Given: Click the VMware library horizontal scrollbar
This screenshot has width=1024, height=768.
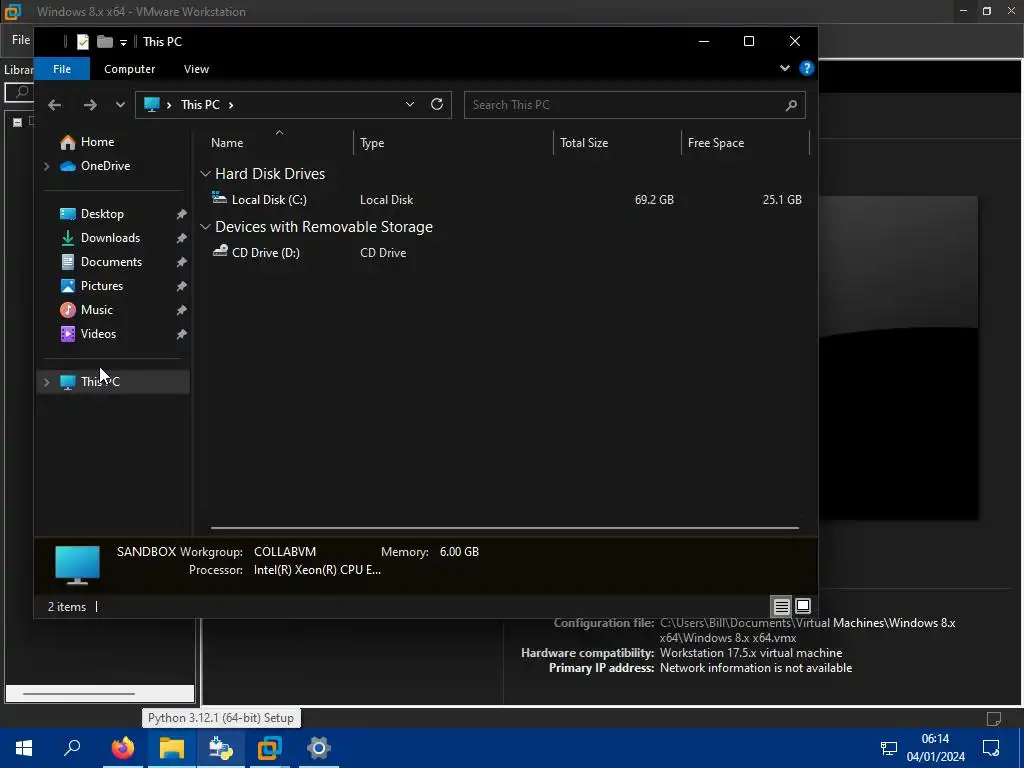Looking at the screenshot, I should (78, 694).
